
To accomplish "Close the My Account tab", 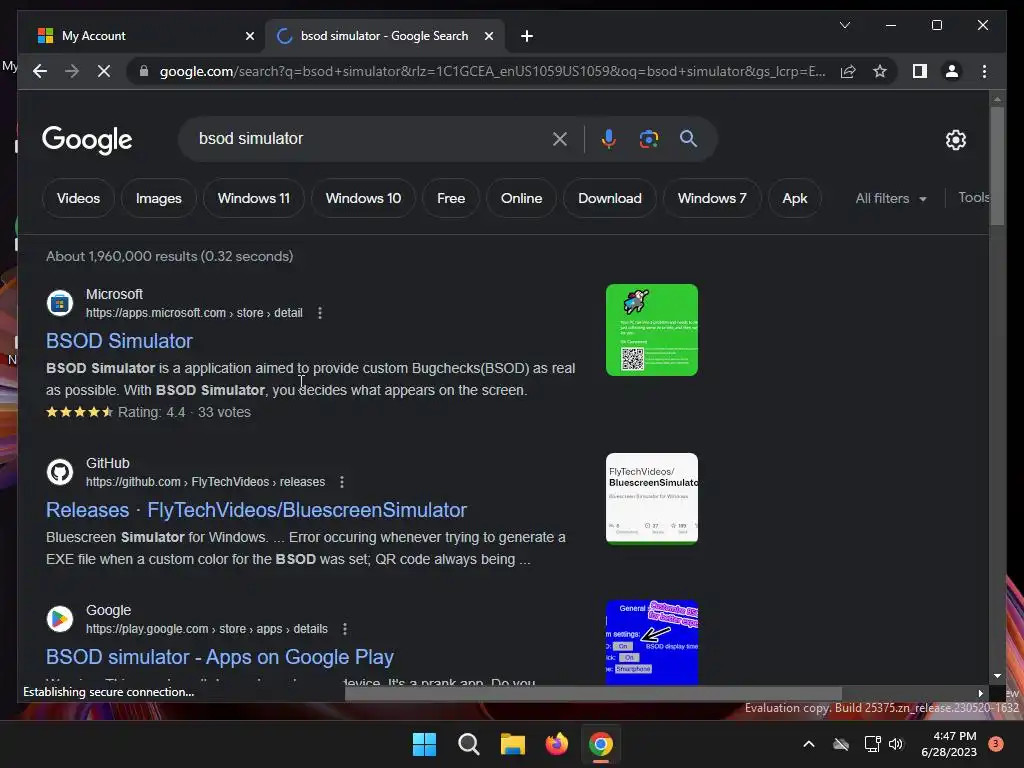I will pos(249,36).
